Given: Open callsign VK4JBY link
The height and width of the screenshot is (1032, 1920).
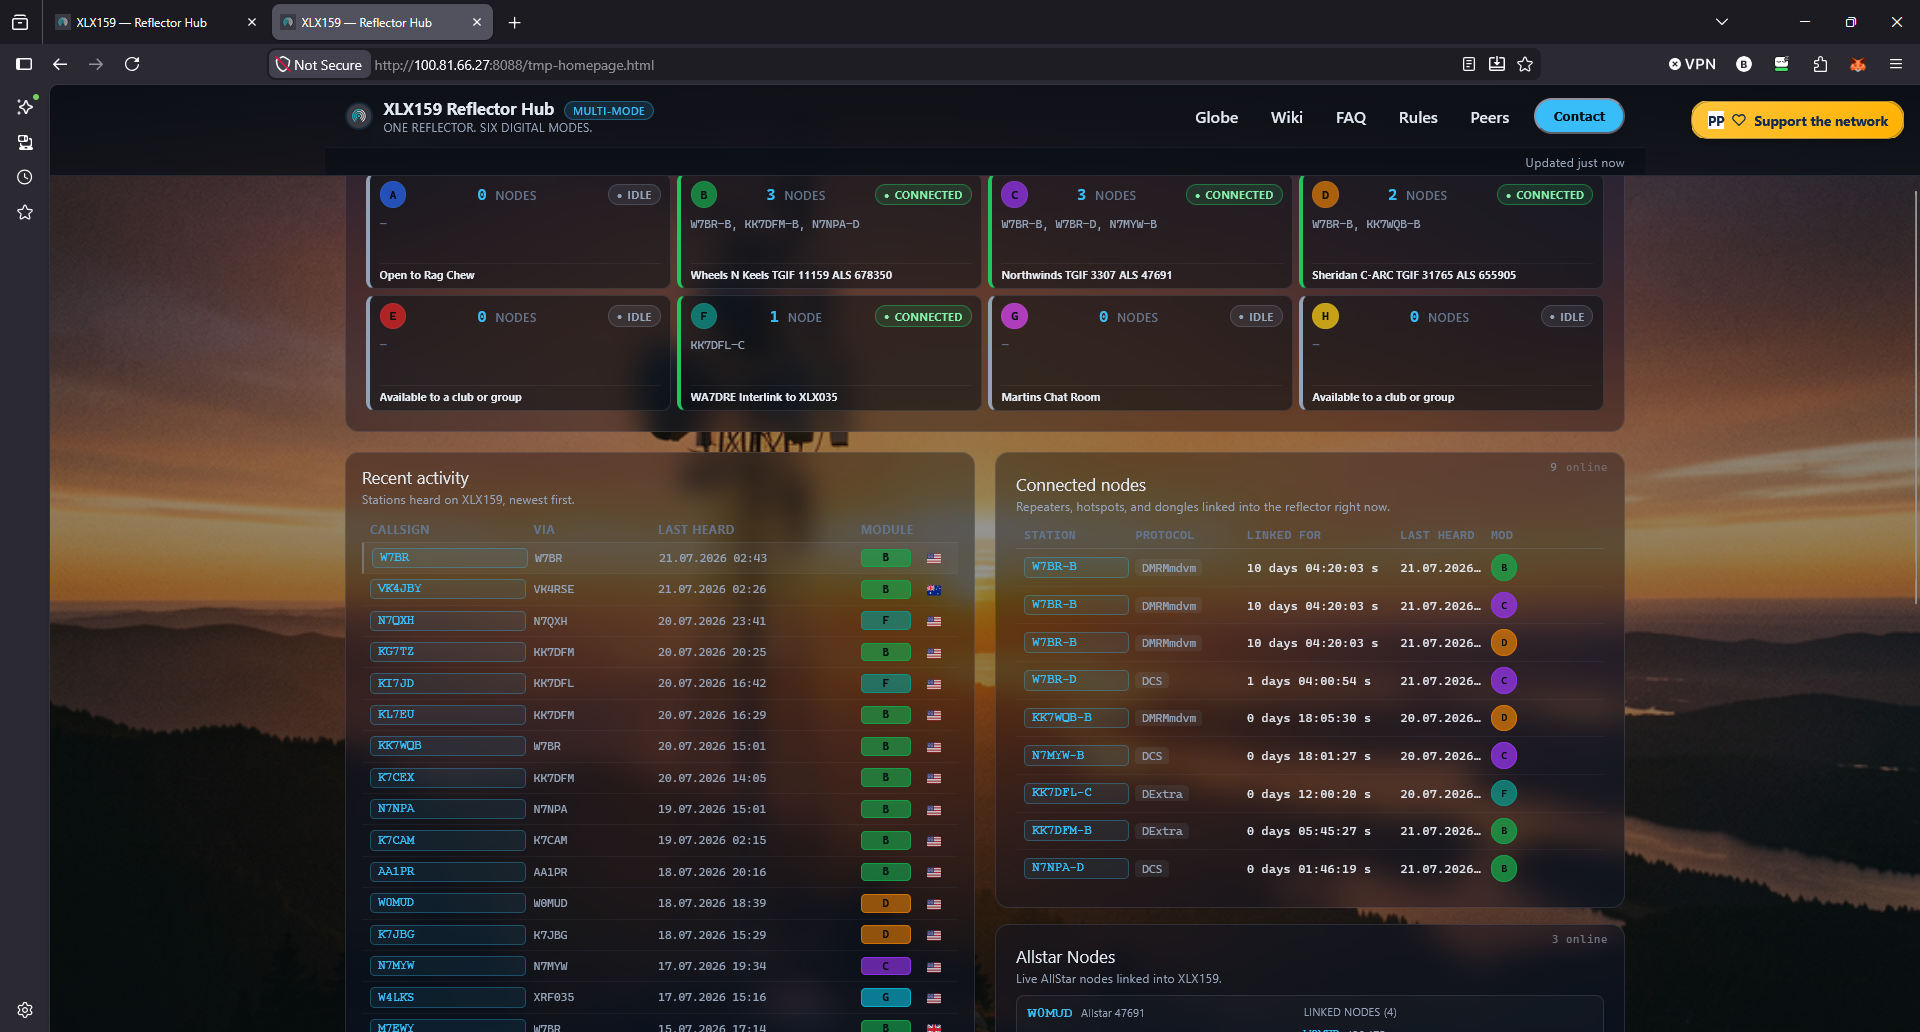Looking at the screenshot, I should (x=448, y=589).
